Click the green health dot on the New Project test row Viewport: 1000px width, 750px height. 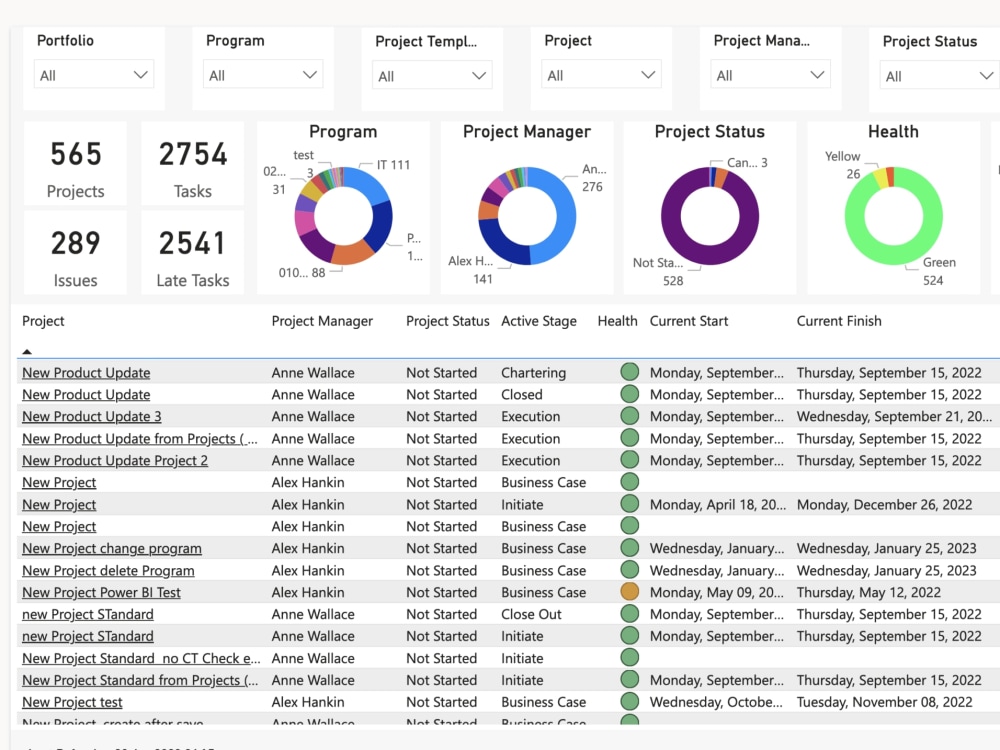pos(629,702)
